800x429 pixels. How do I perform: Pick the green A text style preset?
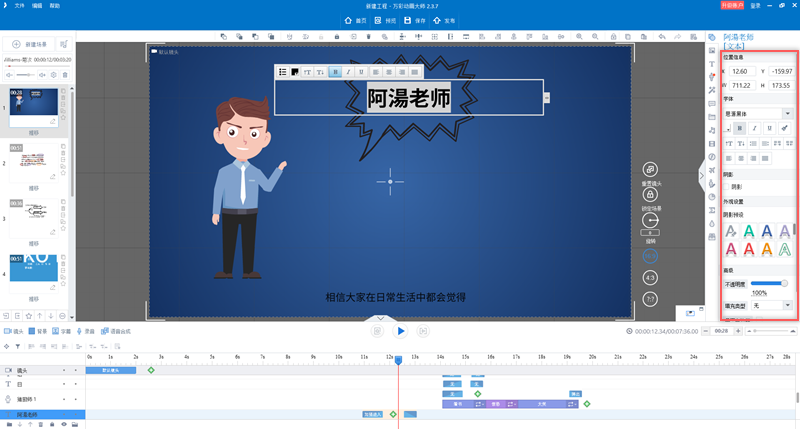[748, 231]
